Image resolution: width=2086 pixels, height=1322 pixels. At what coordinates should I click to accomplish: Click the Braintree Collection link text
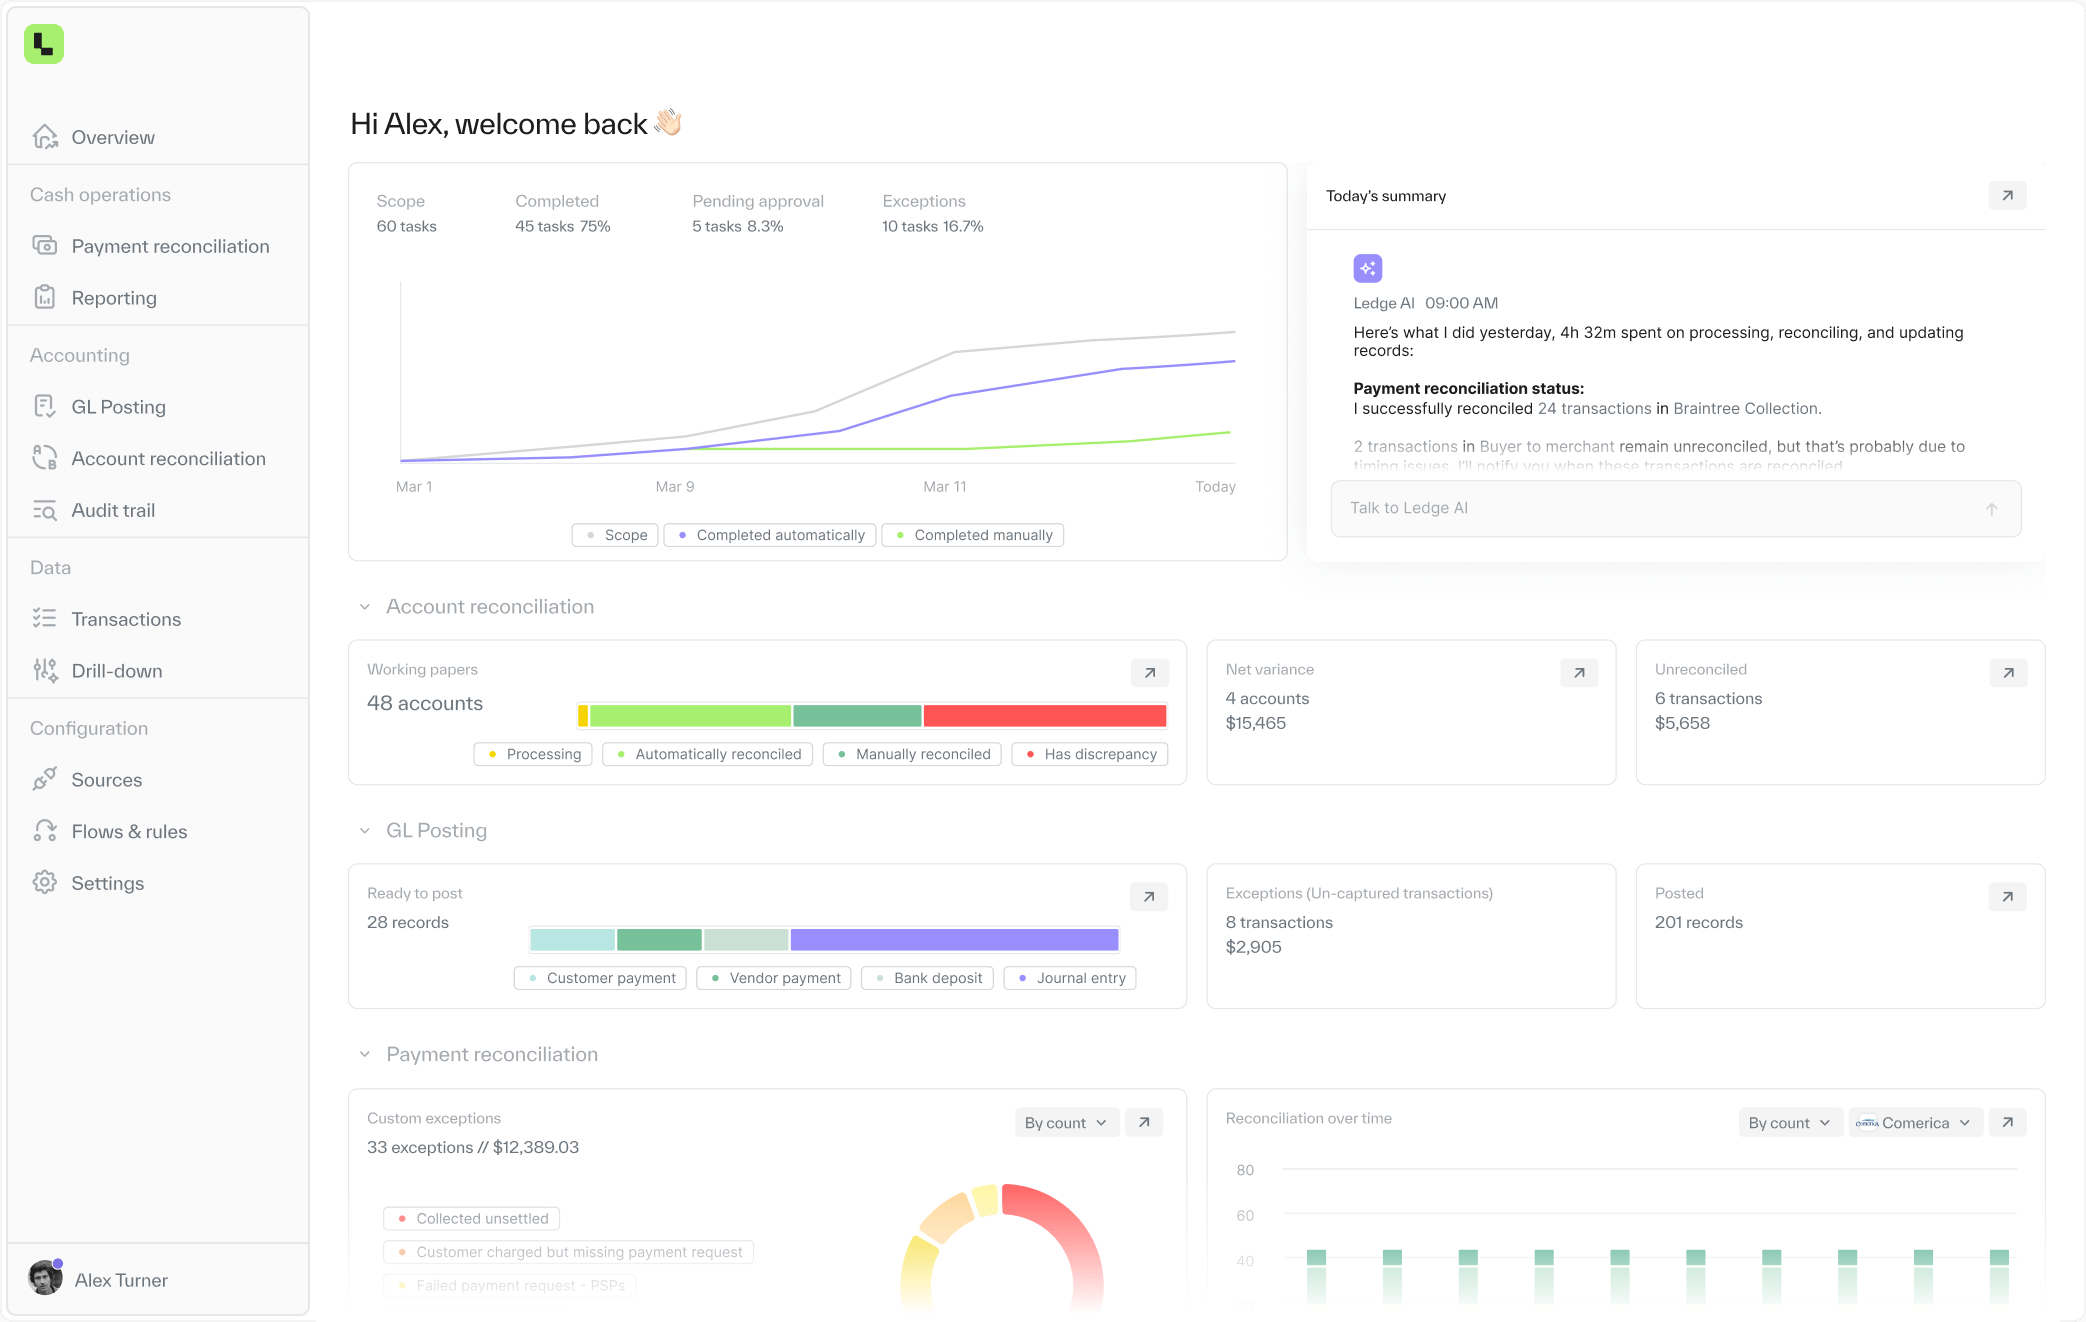[x=1745, y=409]
